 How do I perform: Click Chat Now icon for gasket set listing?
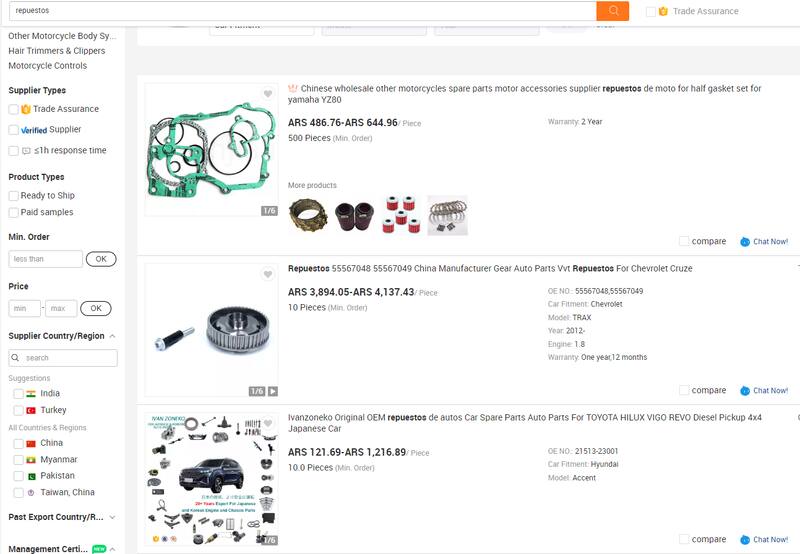click(x=745, y=242)
